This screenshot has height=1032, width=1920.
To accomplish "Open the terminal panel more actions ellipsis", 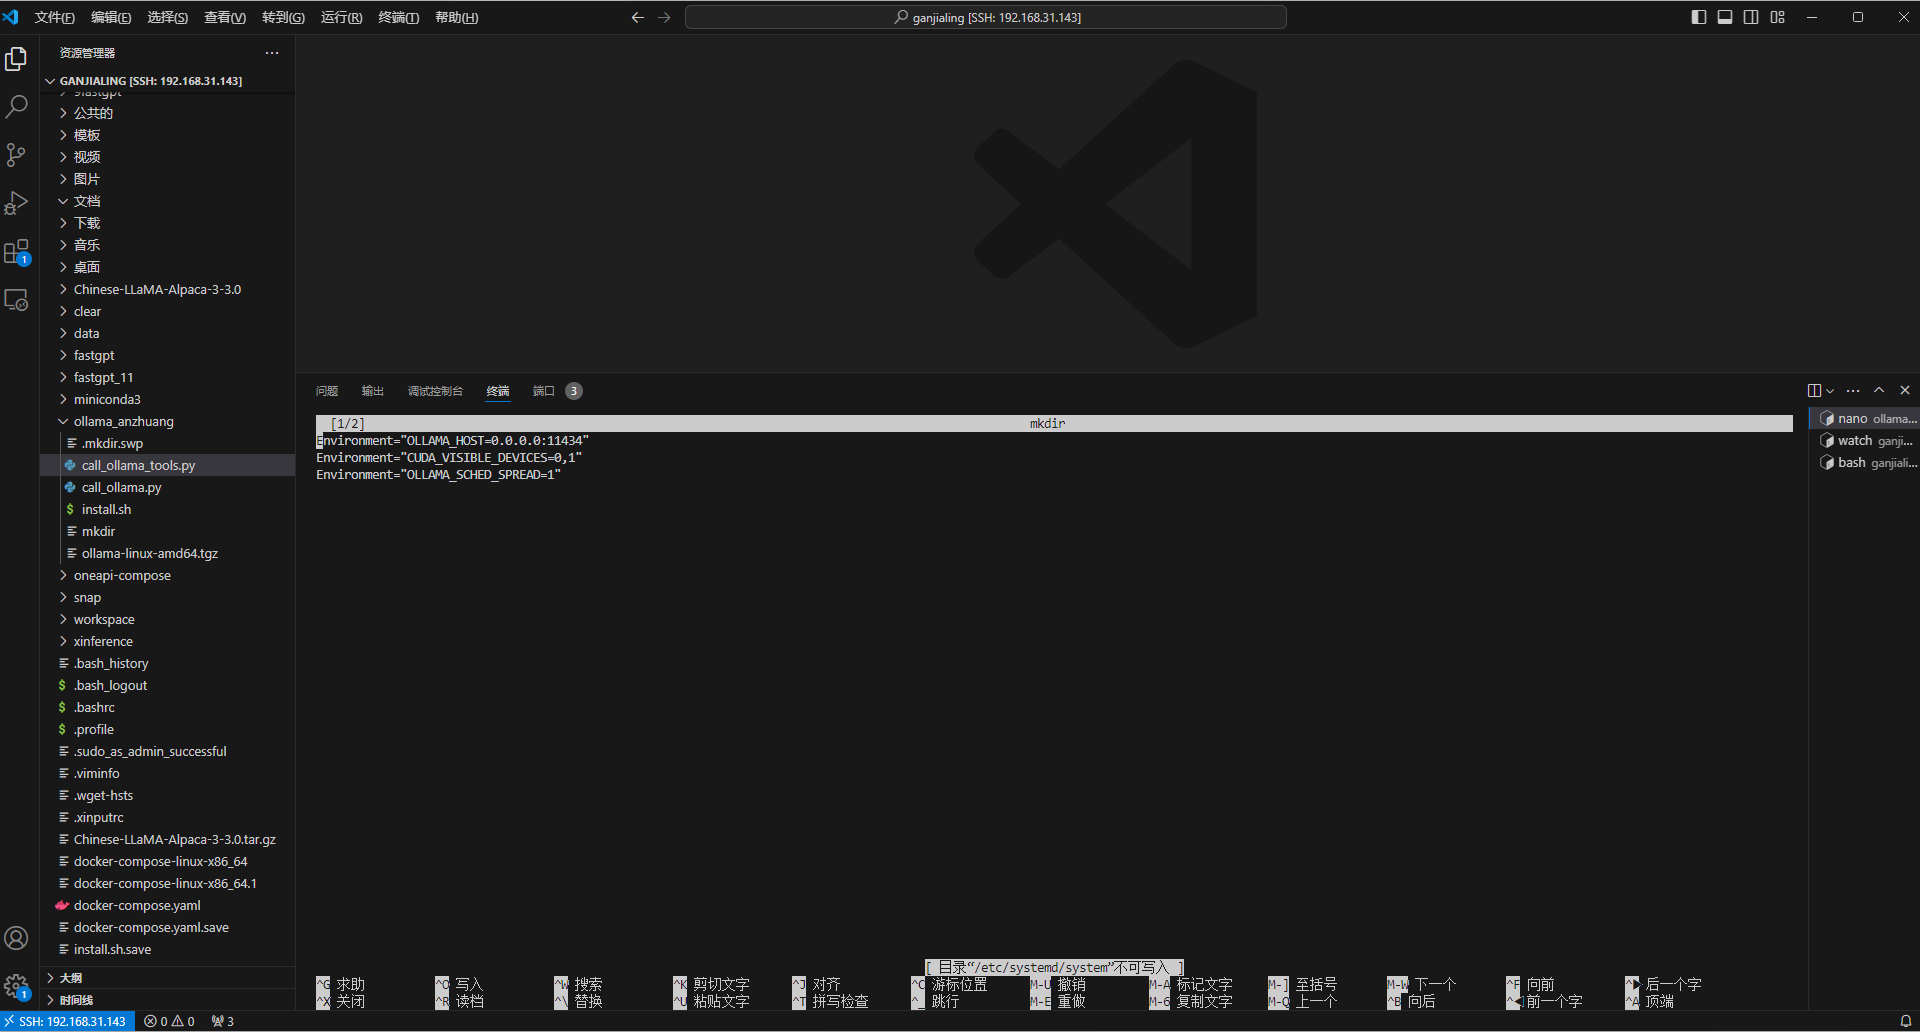I will point(1853,390).
